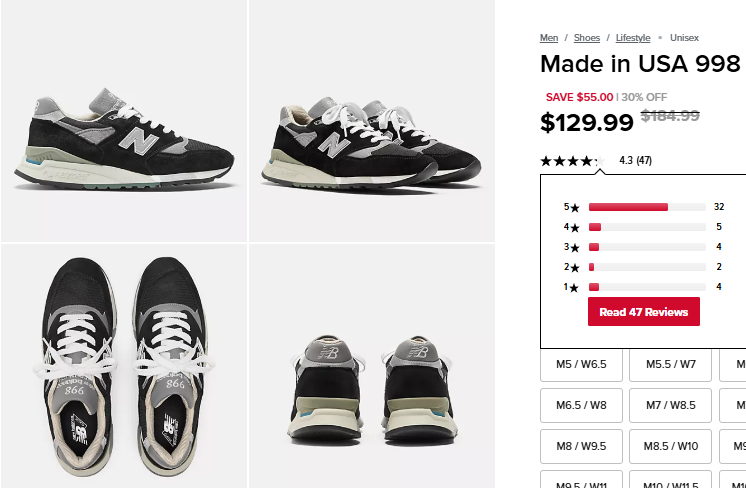Open the angled pair shoe image
The height and width of the screenshot is (488, 746).
click(372, 121)
